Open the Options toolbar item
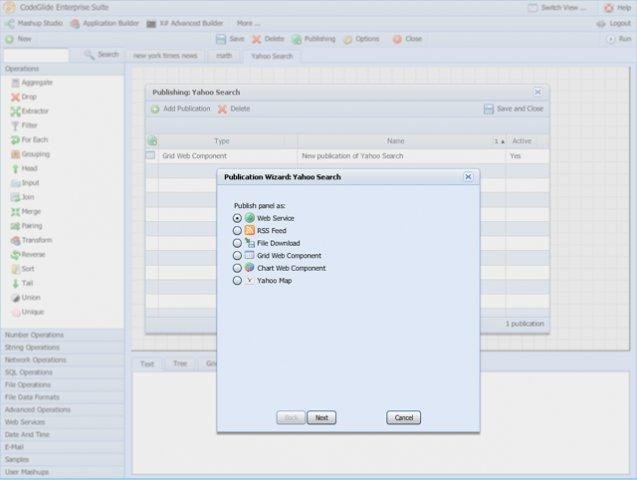 [361, 39]
